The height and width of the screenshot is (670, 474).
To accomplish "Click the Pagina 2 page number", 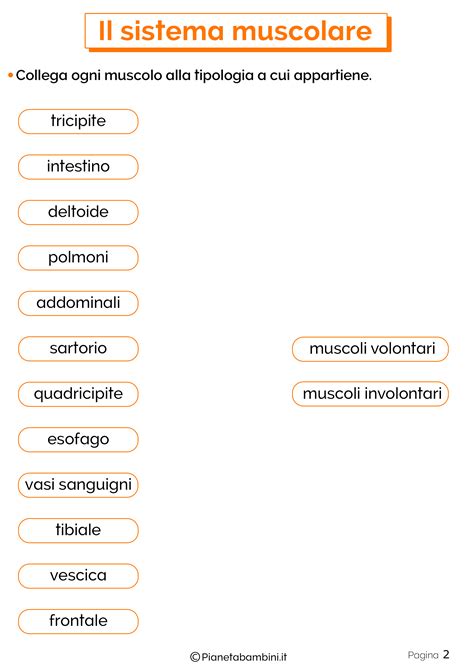I will [428, 655].
